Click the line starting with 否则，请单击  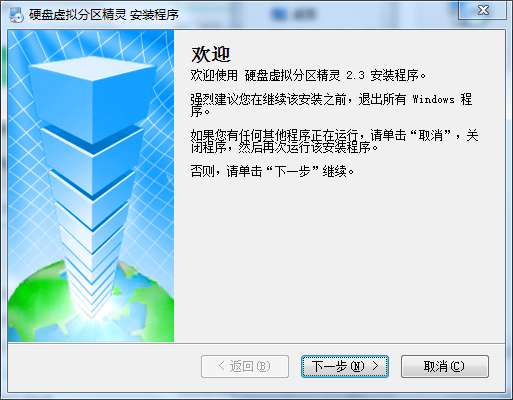(x=272, y=171)
